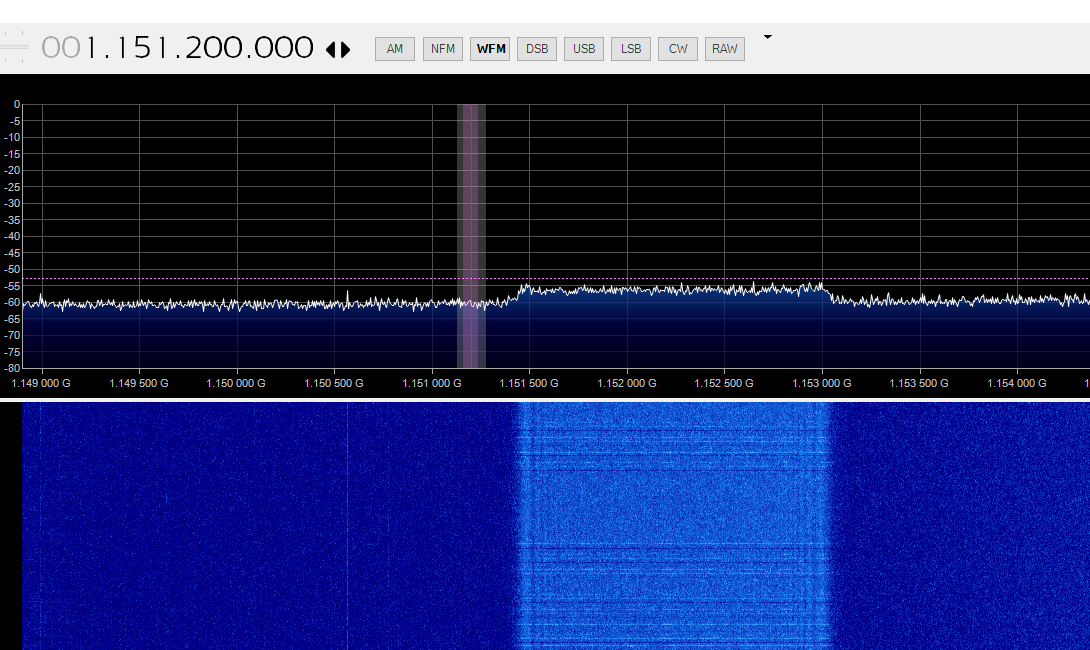Choose LSB sideband mode
Screen dimensions: 1090x650
point(631,49)
